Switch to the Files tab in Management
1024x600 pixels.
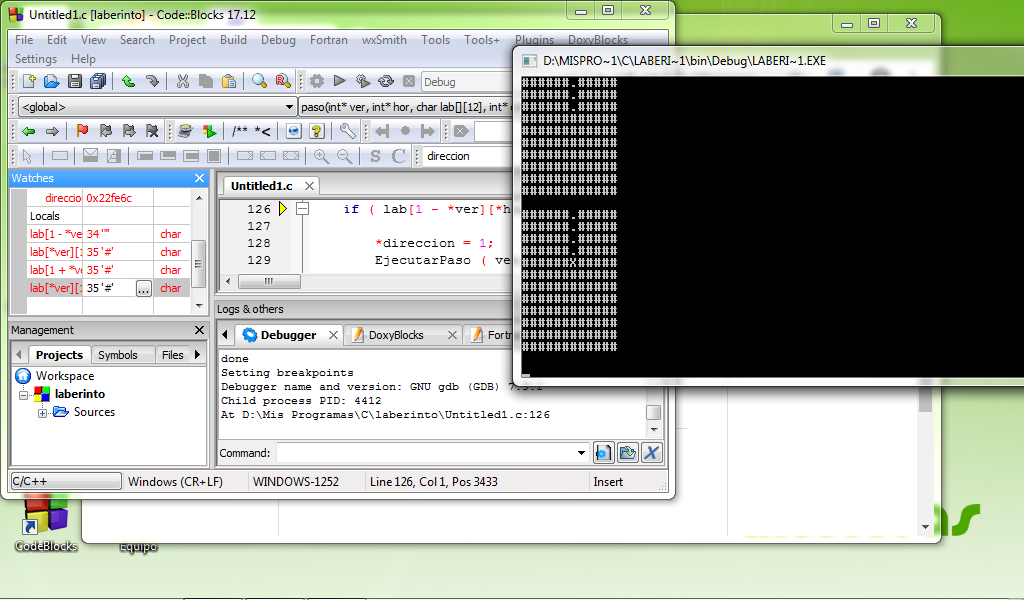pyautogui.click(x=172, y=355)
